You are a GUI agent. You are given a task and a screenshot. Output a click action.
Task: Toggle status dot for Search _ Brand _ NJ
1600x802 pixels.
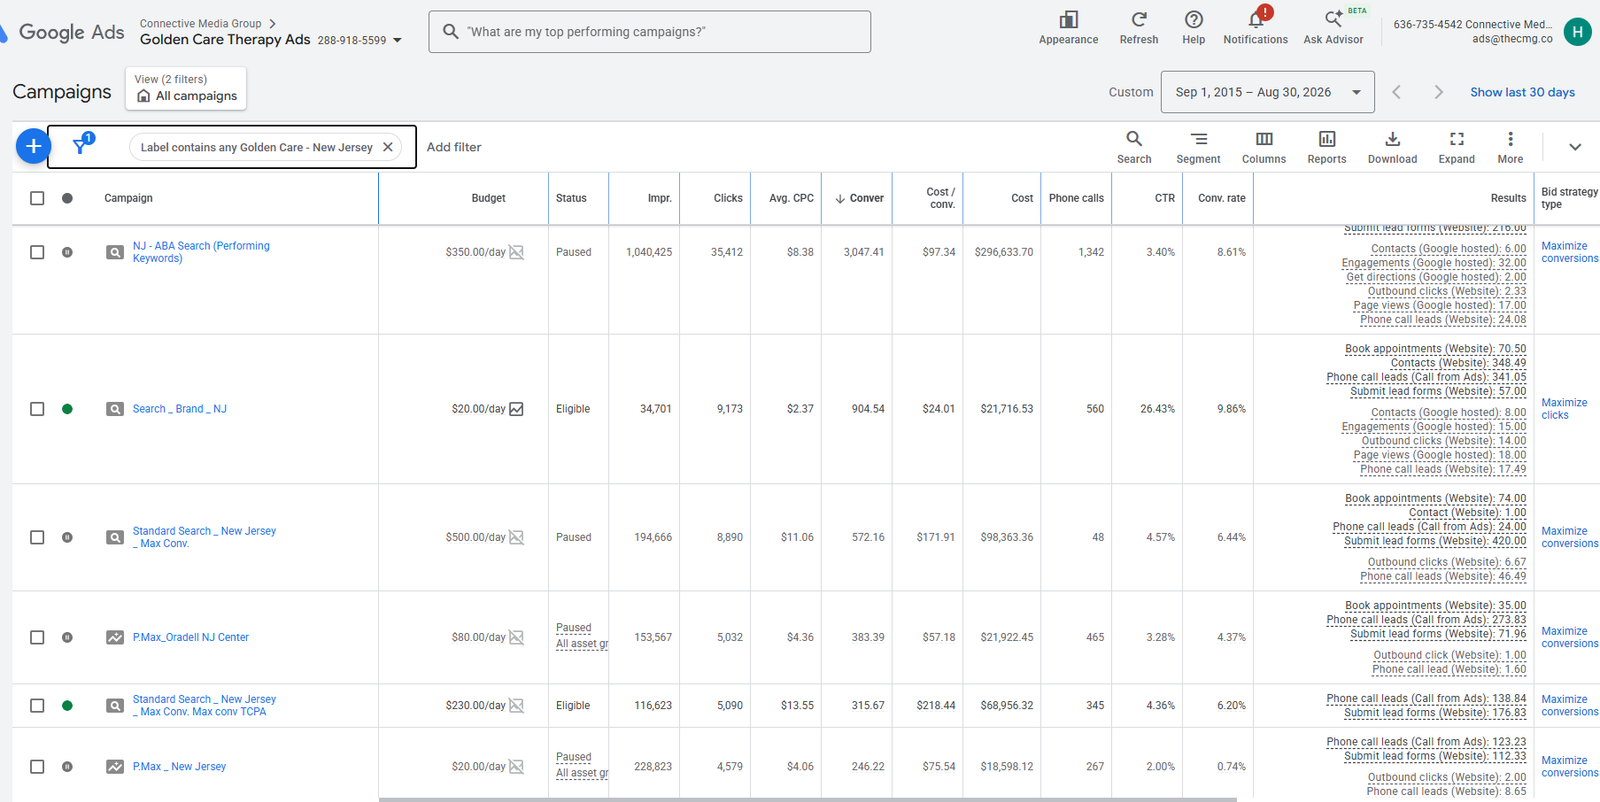point(67,409)
